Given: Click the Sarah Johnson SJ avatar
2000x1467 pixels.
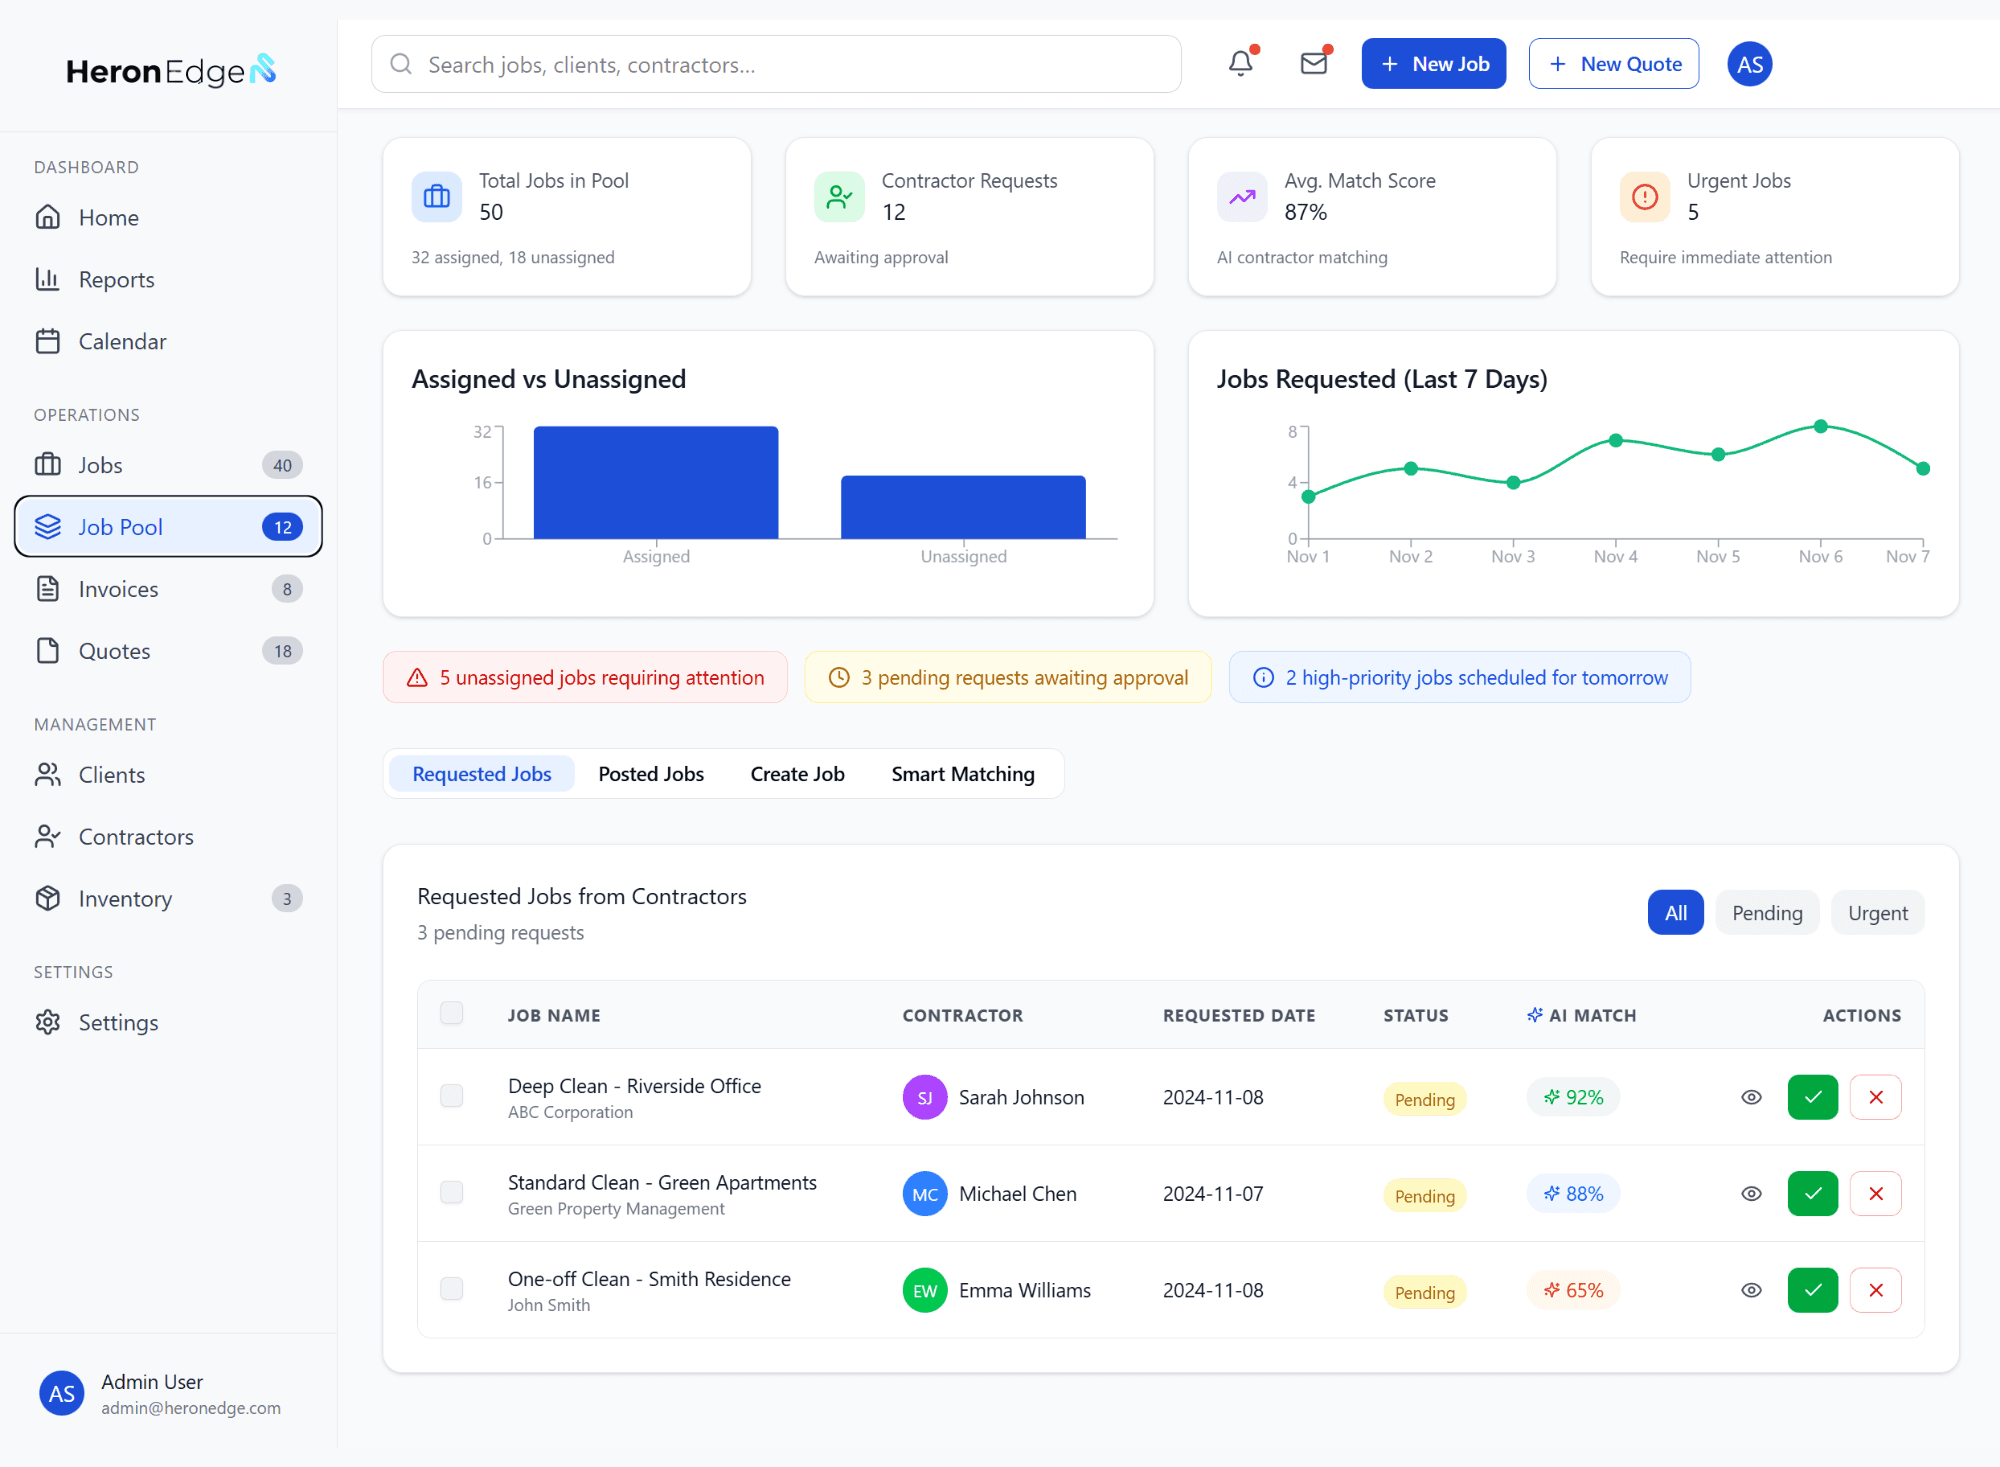Looking at the screenshot, I should pos(925,1097).
